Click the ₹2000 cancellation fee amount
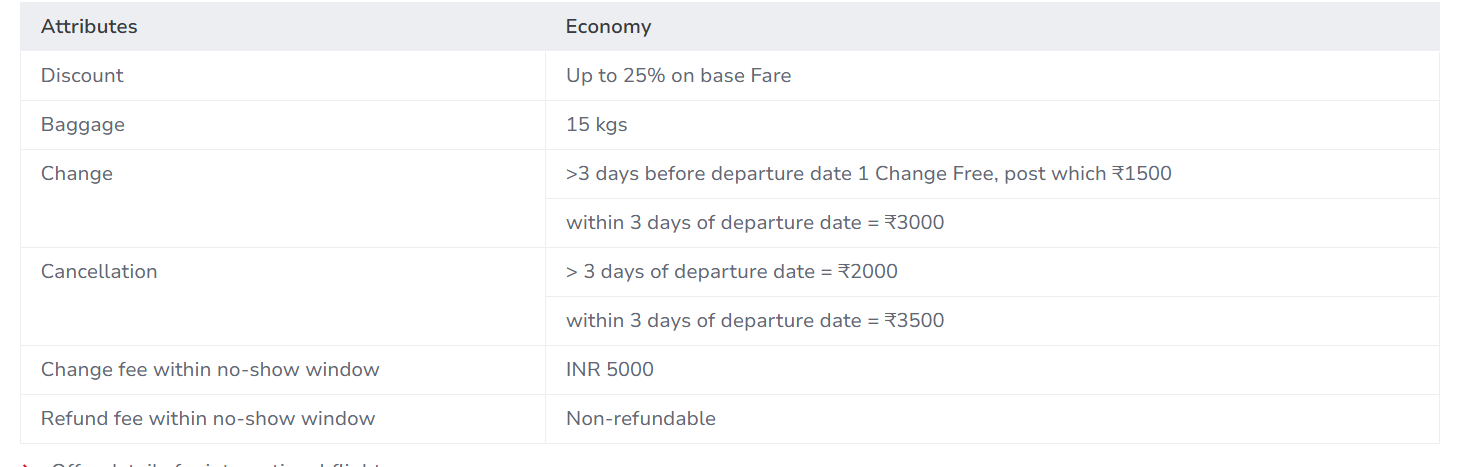This screenshot has height=467, width=1466. [867, 272]
